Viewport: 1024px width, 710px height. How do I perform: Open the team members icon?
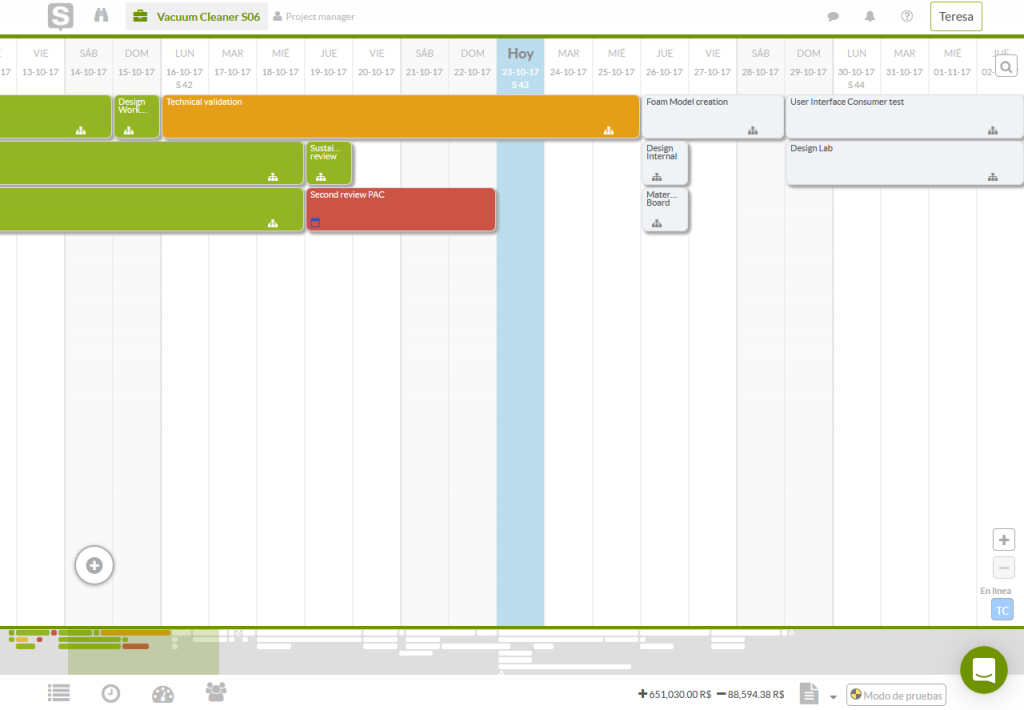tap(216, 692)
